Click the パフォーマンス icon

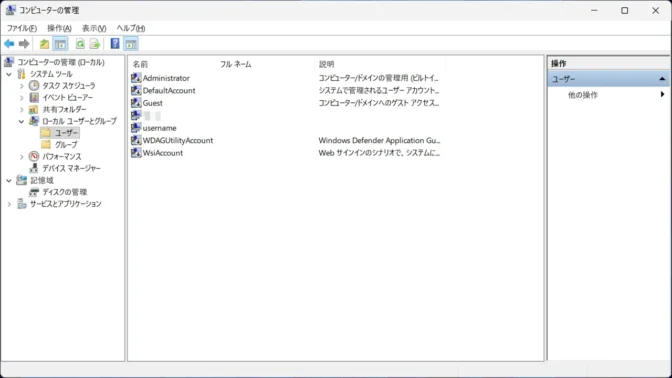[x=34, y=156]
